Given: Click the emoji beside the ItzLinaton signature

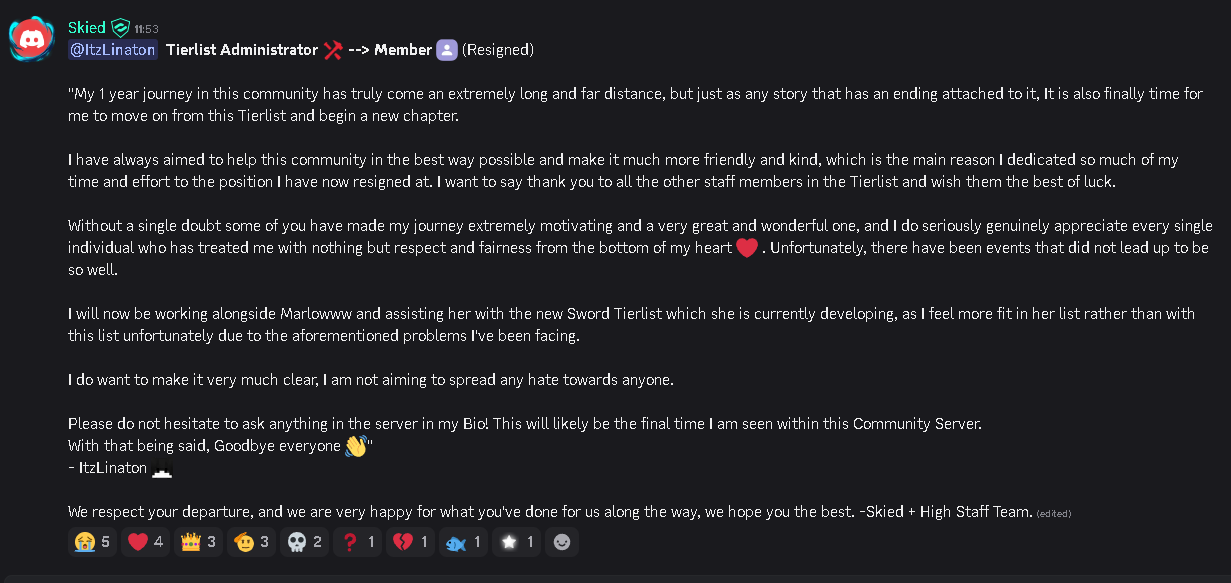Looking at the screenshot, I should point(162,469).
